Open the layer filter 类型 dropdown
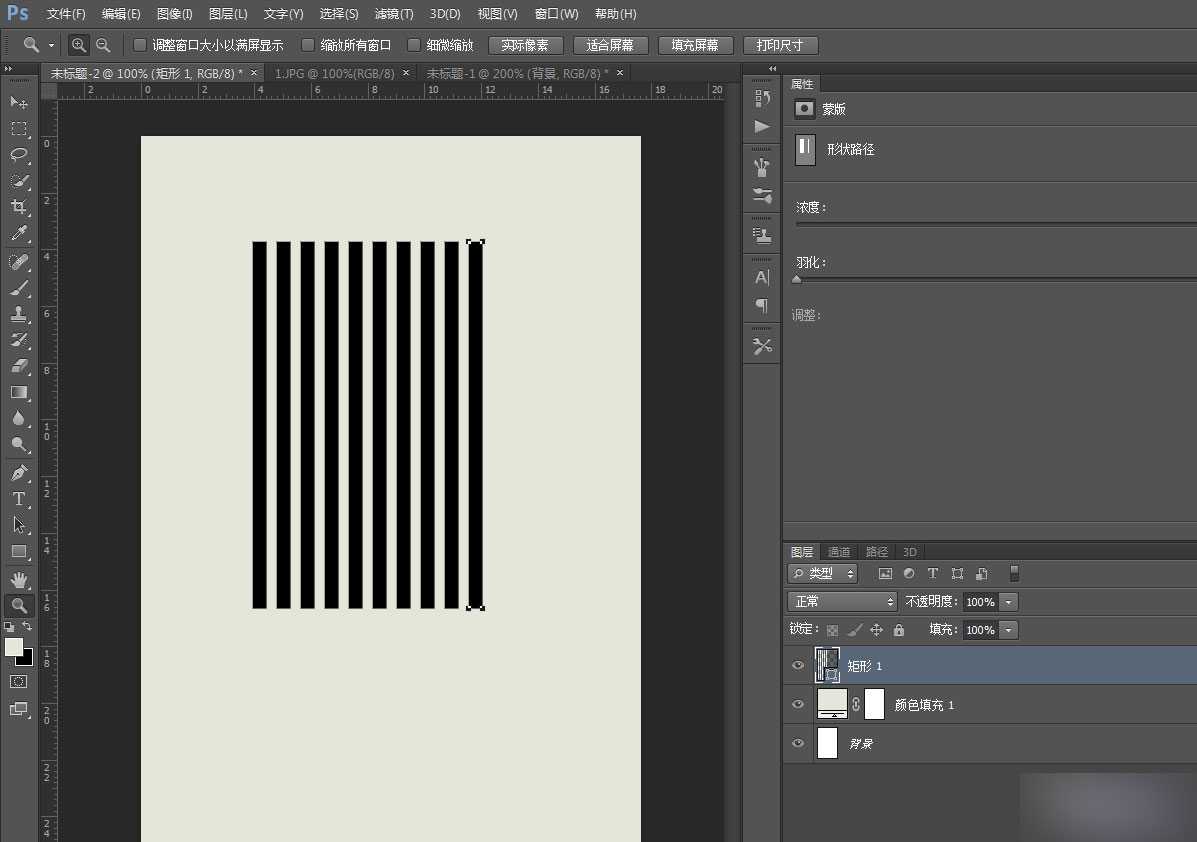 click(x=823, y=574)
